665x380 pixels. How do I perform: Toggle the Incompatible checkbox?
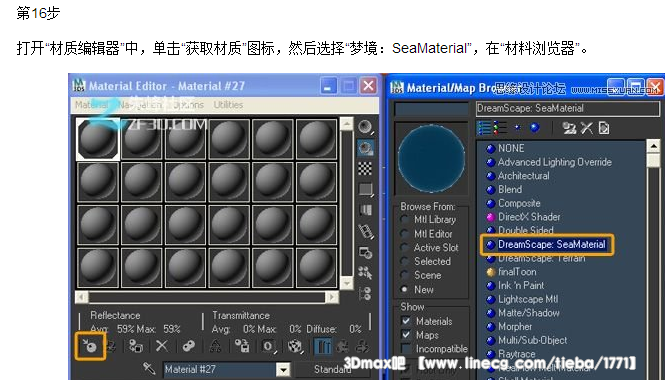click(406, 349)
